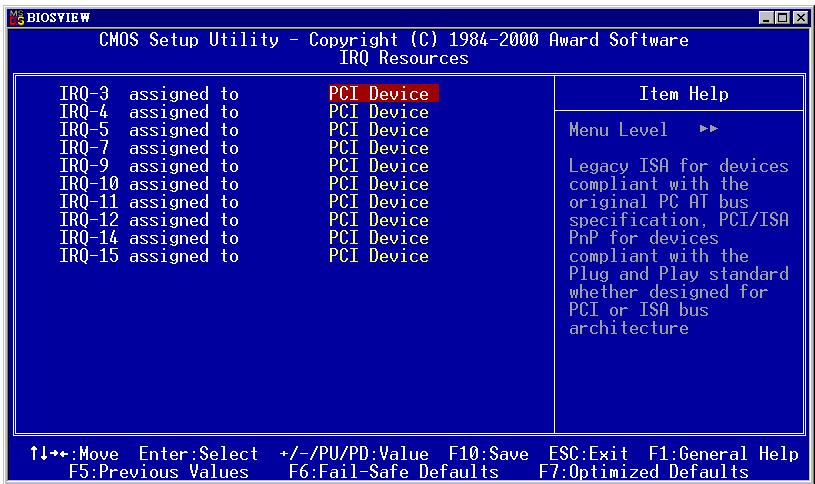Change the IRQ-5 PCI Device value

pos(379,130)
